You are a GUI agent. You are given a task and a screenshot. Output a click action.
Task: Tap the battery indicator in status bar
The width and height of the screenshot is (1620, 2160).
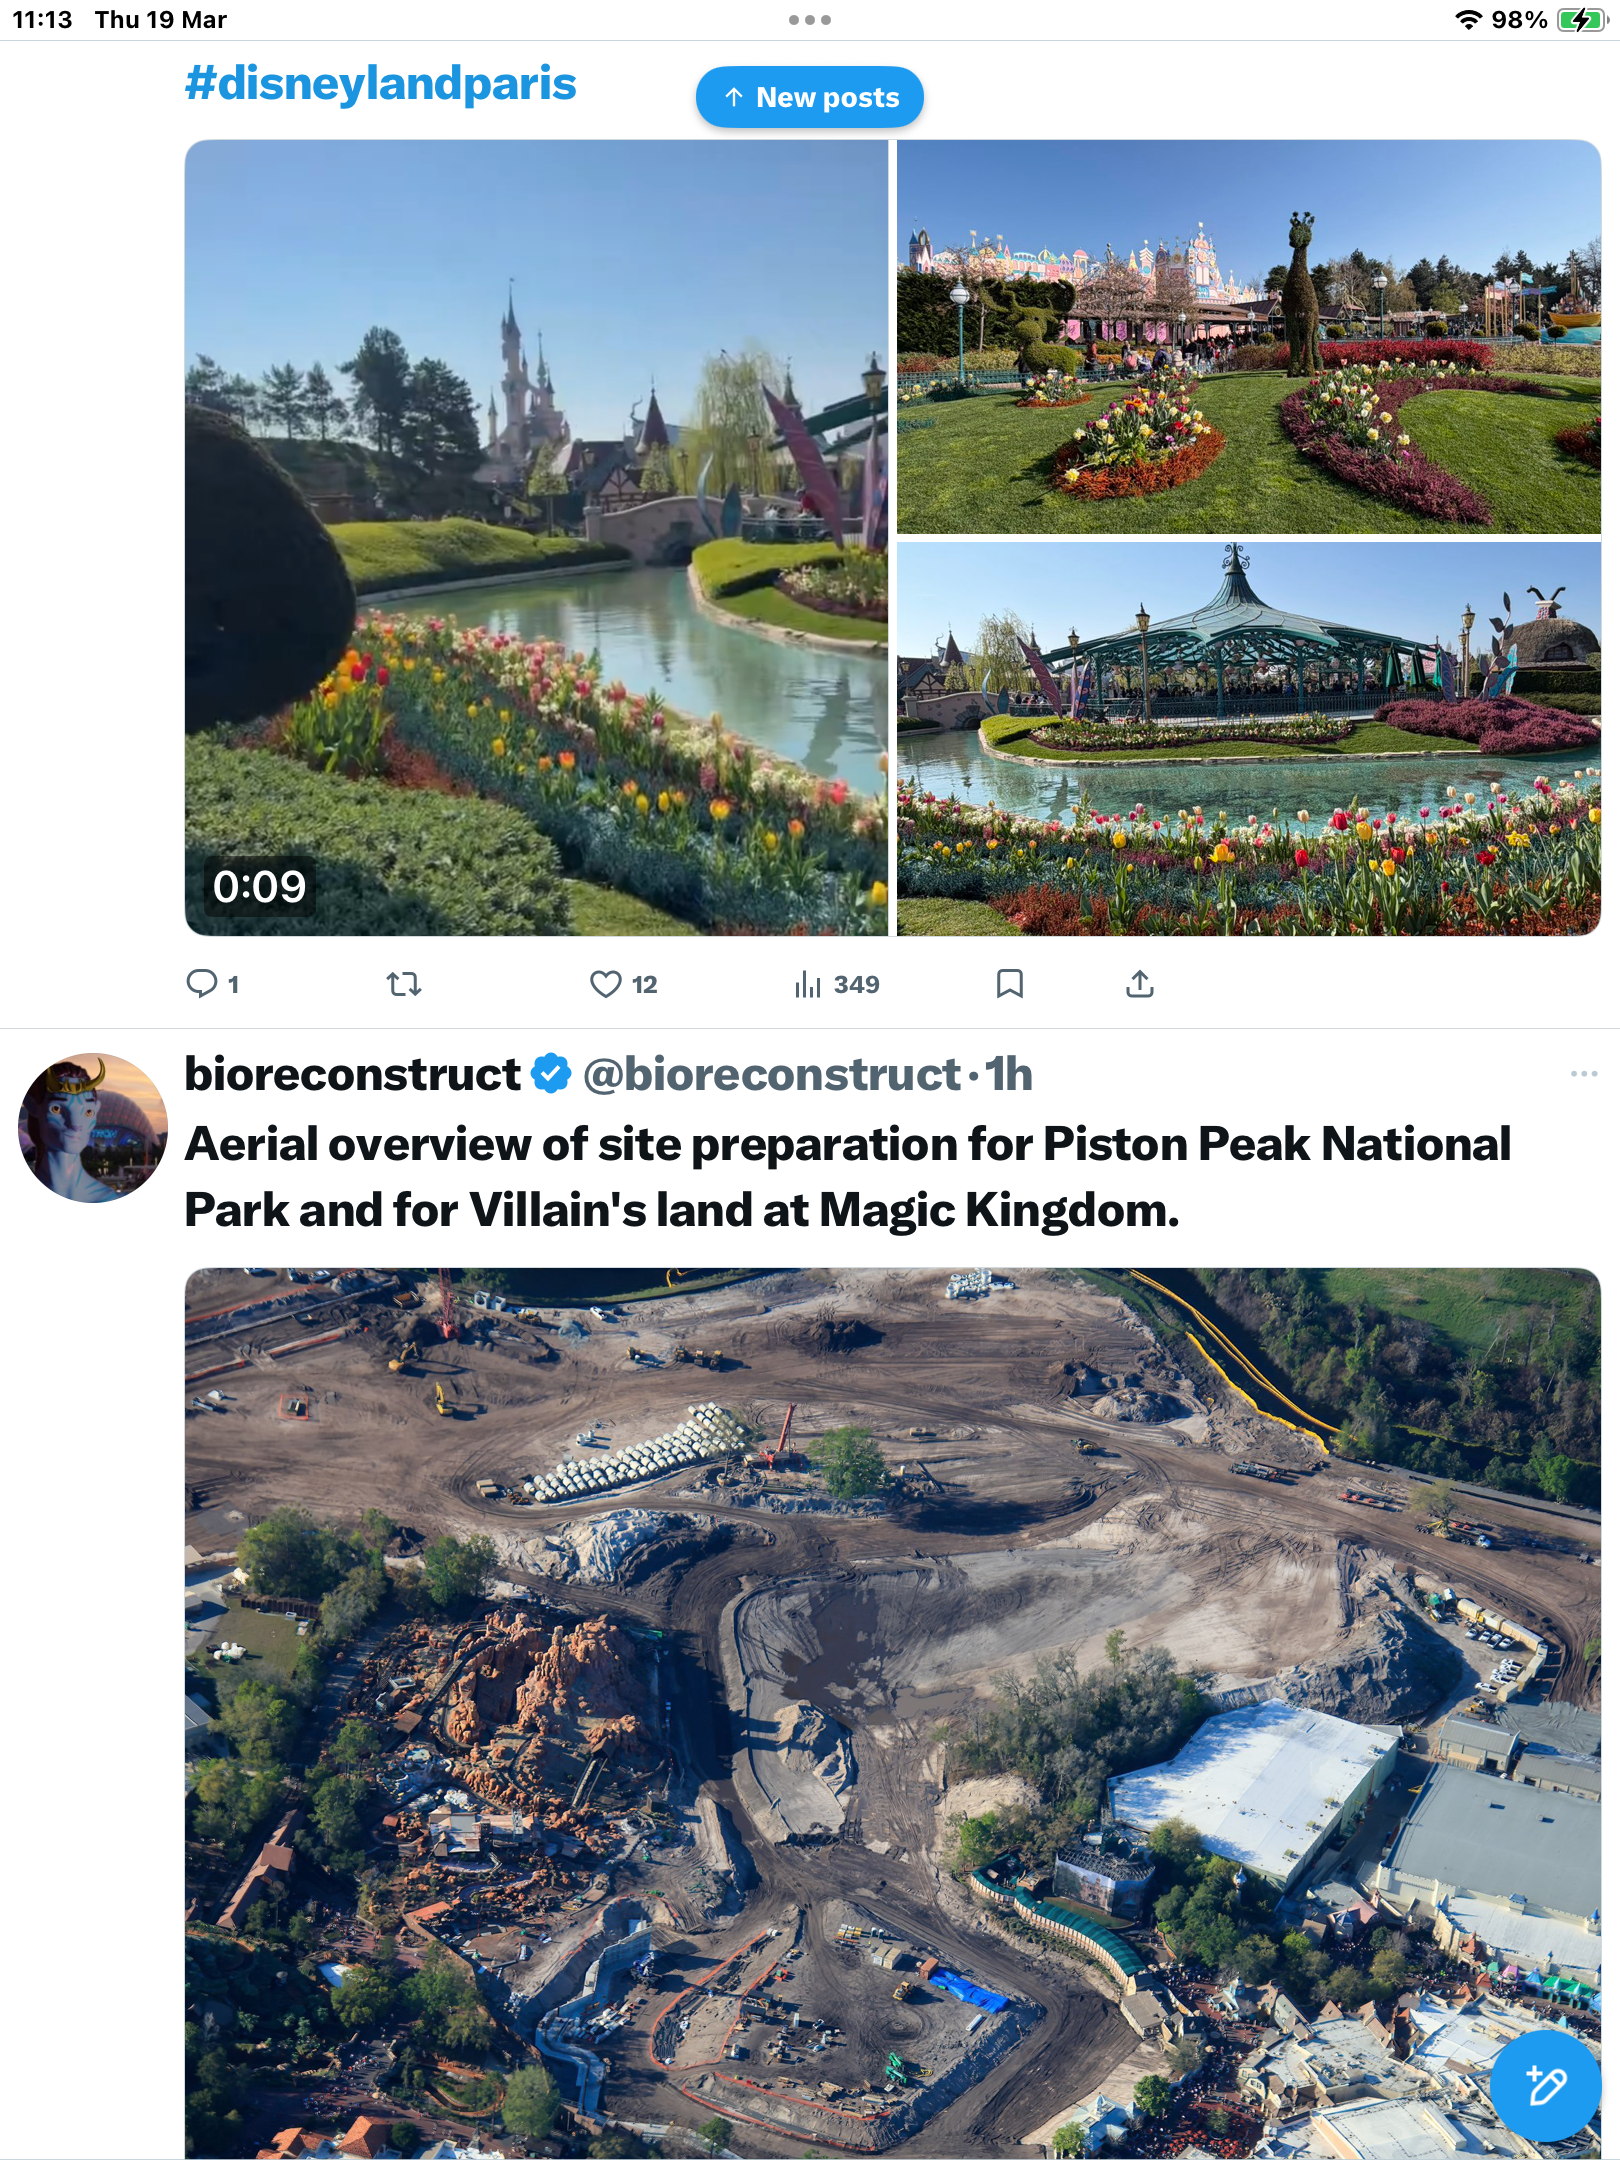coord(1581,20)
